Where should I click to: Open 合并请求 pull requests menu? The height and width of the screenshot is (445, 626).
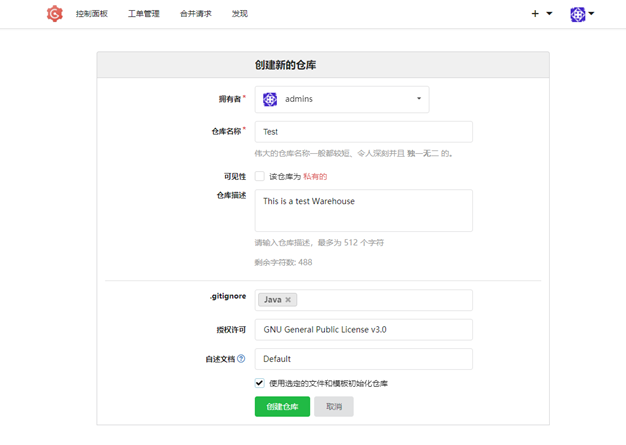(196, 14)
